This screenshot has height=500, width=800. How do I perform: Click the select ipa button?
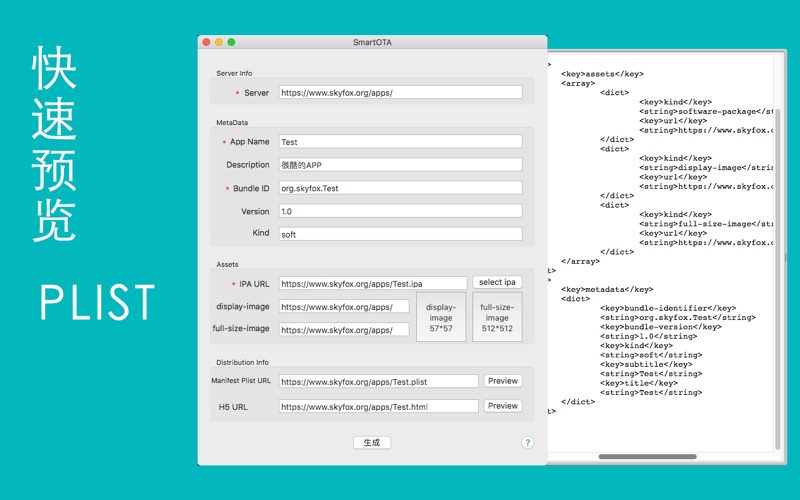pos(497,282)
